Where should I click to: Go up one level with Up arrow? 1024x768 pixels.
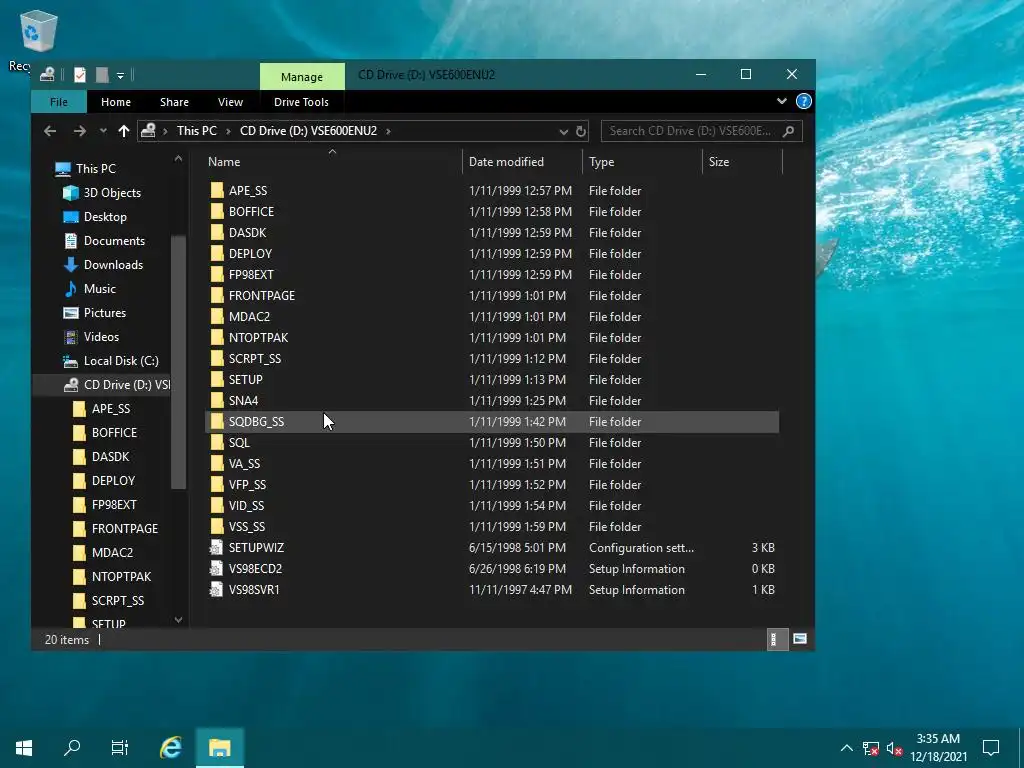(123, 131)
